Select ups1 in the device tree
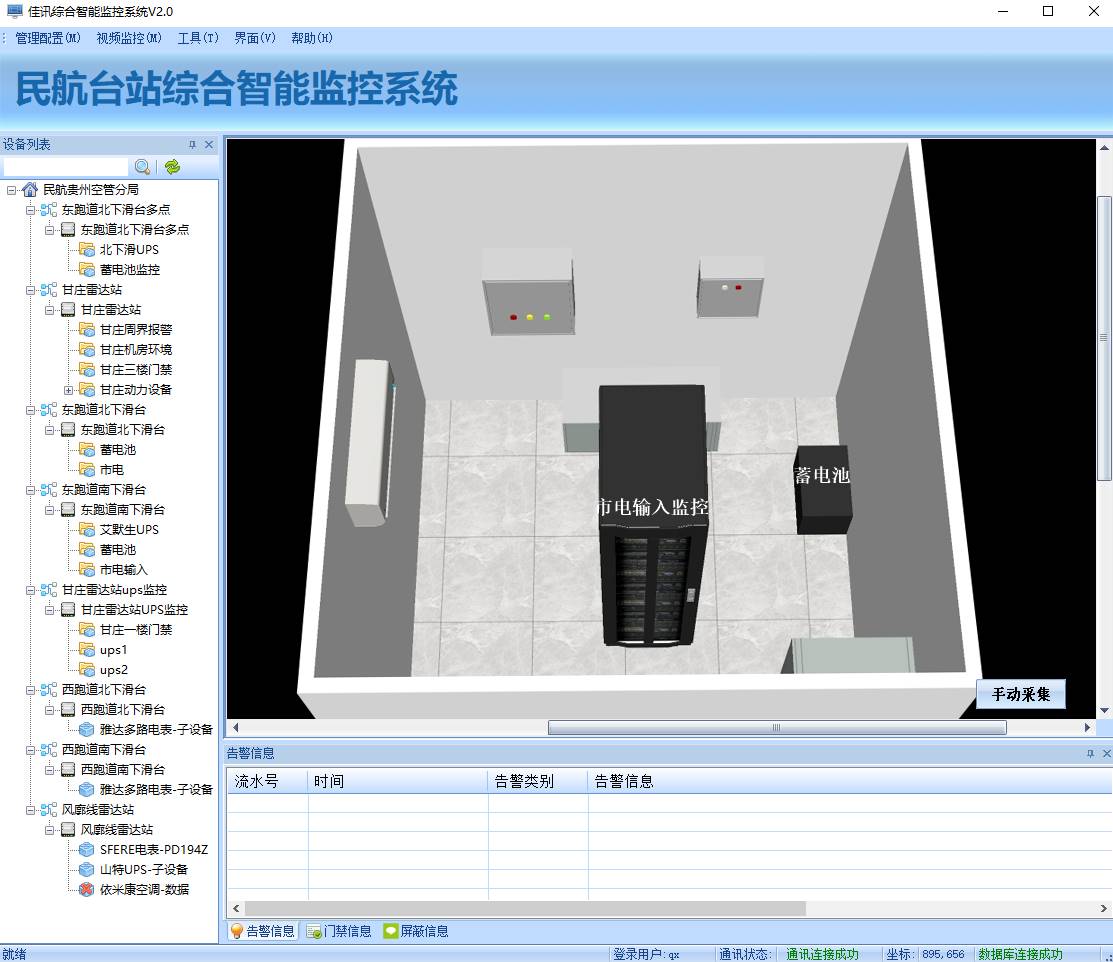 click(x=113, y=649)
